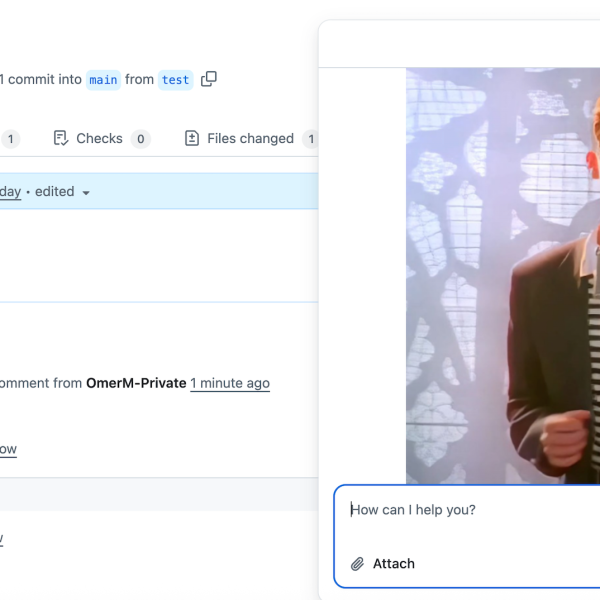600x600 pixels.
Task: Open the test branch link
Action: [175, 80]
